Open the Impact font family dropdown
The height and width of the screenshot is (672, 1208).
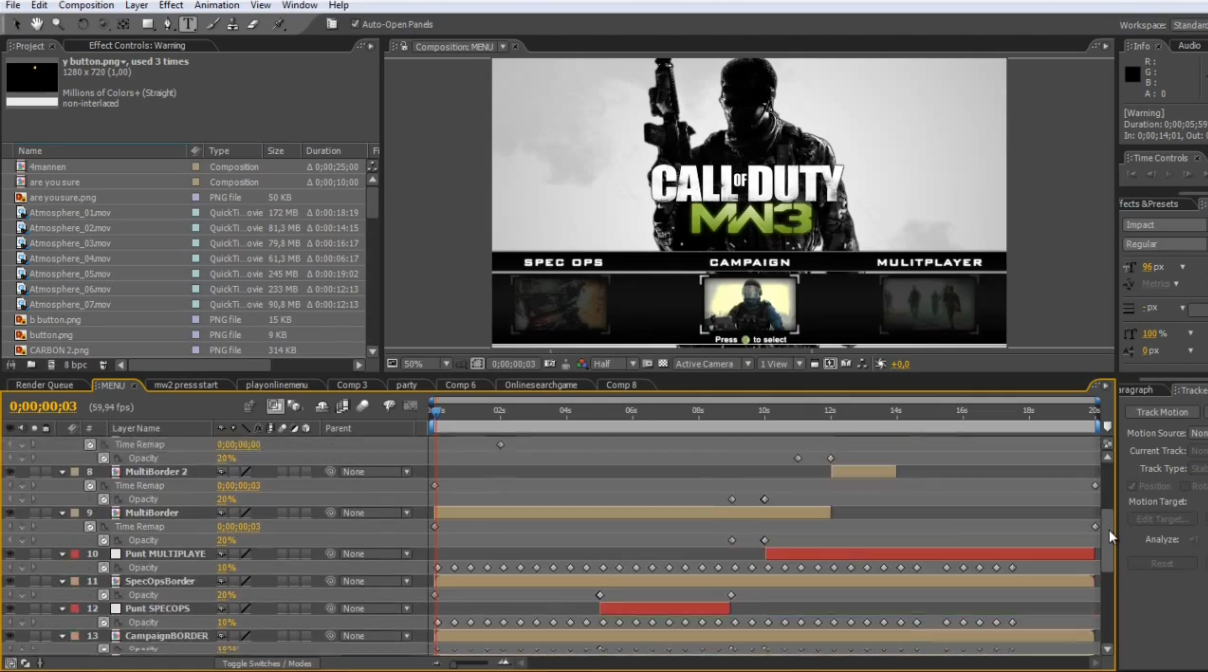point(1163,225)
